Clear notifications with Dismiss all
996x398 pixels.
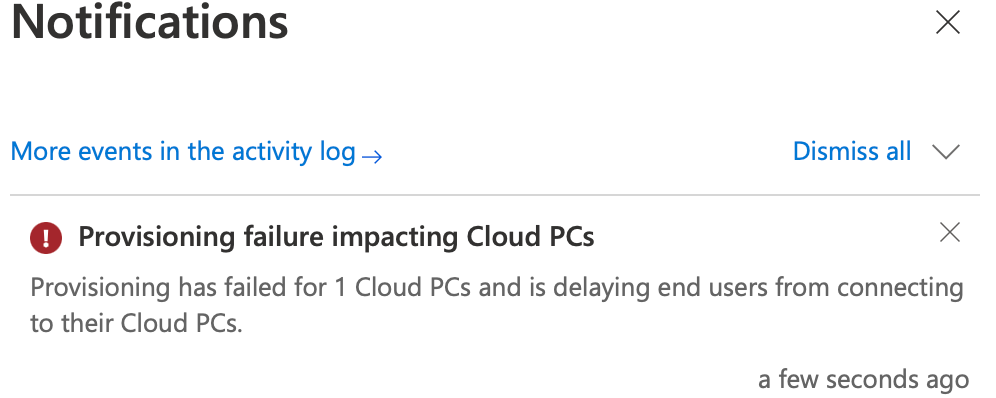click(x=852, y=151)
